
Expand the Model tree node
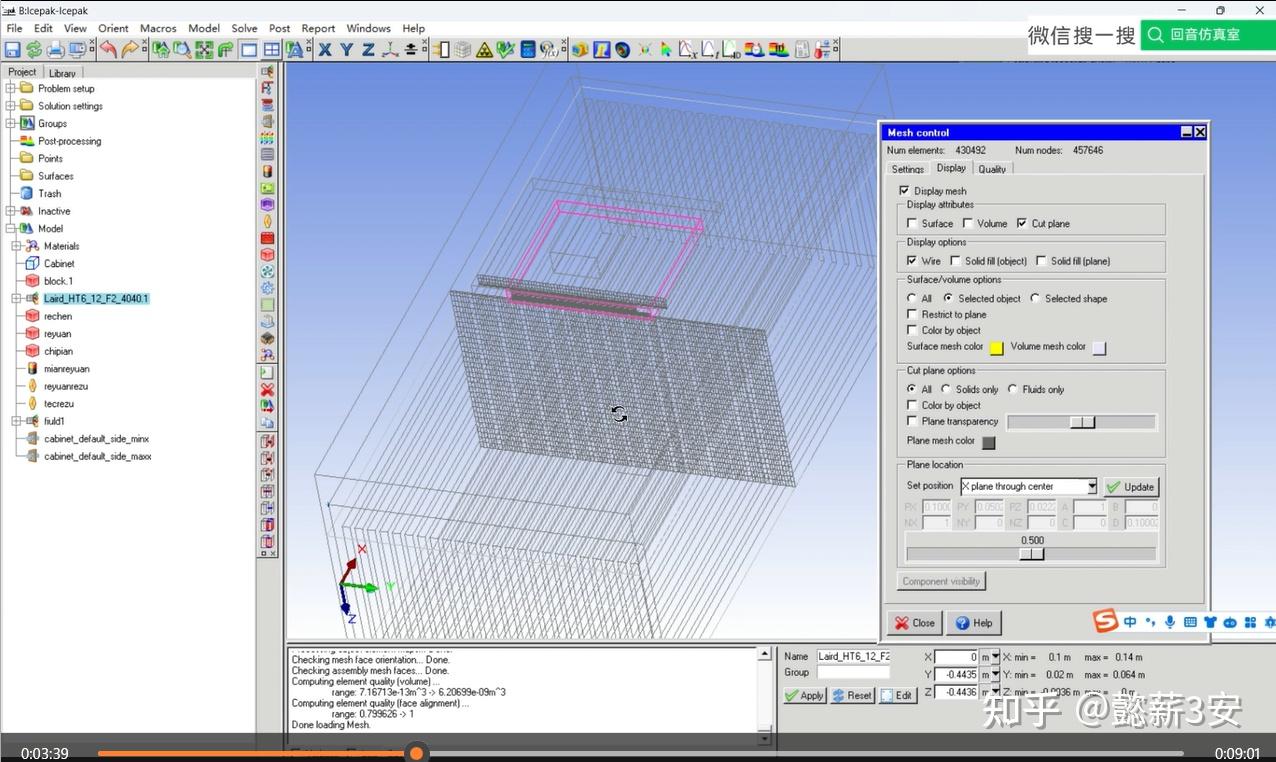[x=10, y=229]
